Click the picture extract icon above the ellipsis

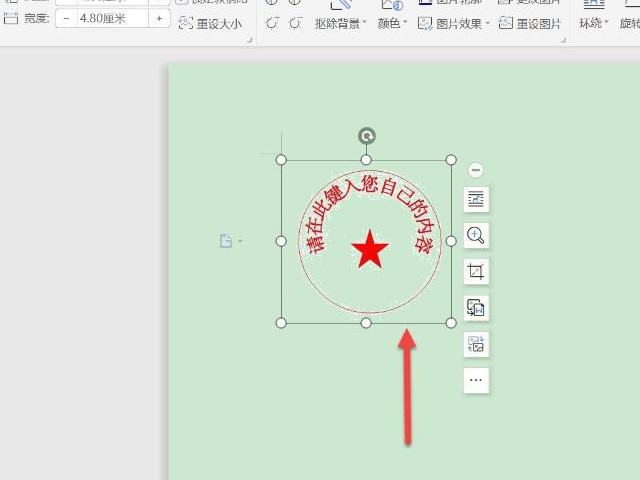(x=476, y=344)
